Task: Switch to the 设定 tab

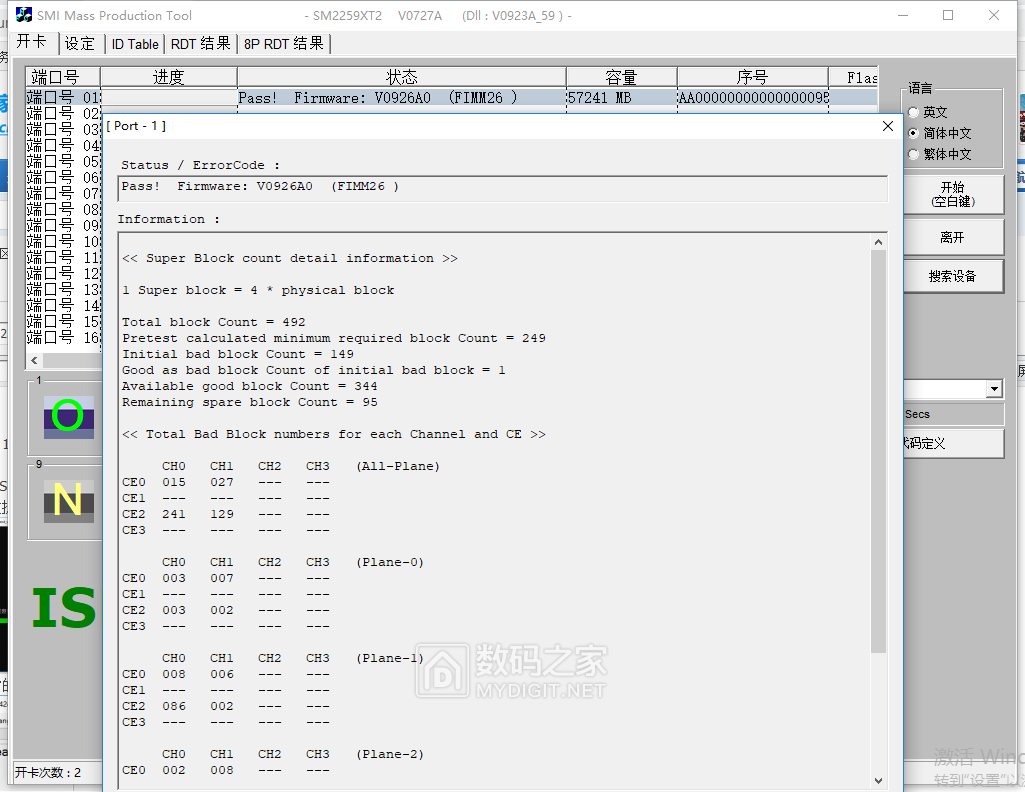Action: (x=80, y=44)
